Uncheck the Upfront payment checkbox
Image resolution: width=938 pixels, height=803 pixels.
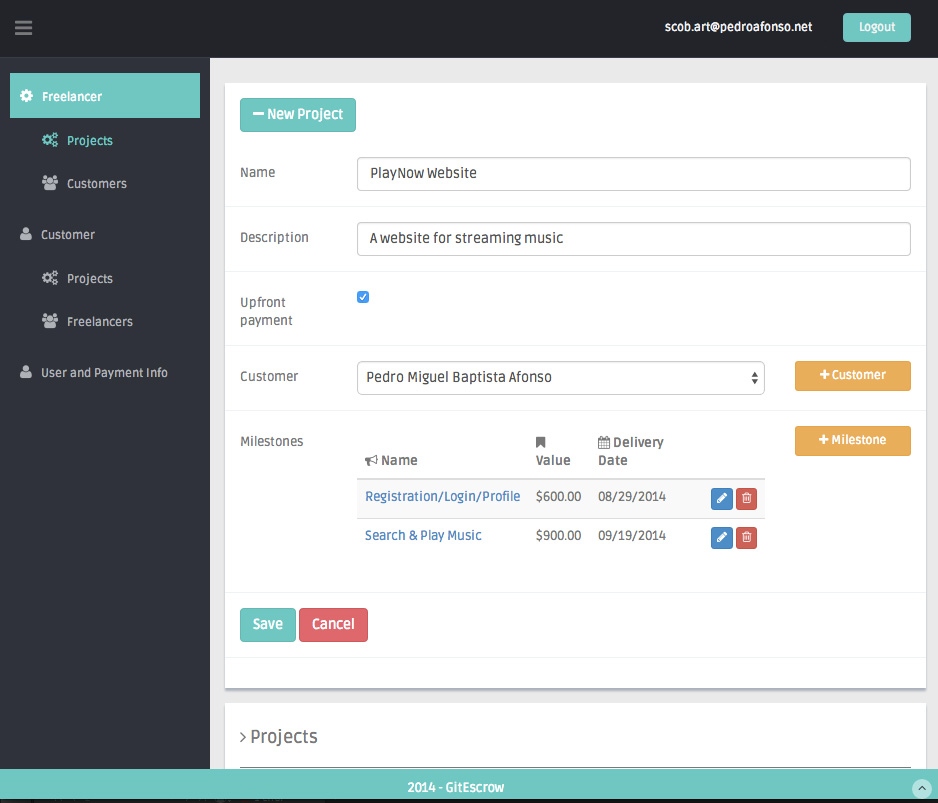363,297
